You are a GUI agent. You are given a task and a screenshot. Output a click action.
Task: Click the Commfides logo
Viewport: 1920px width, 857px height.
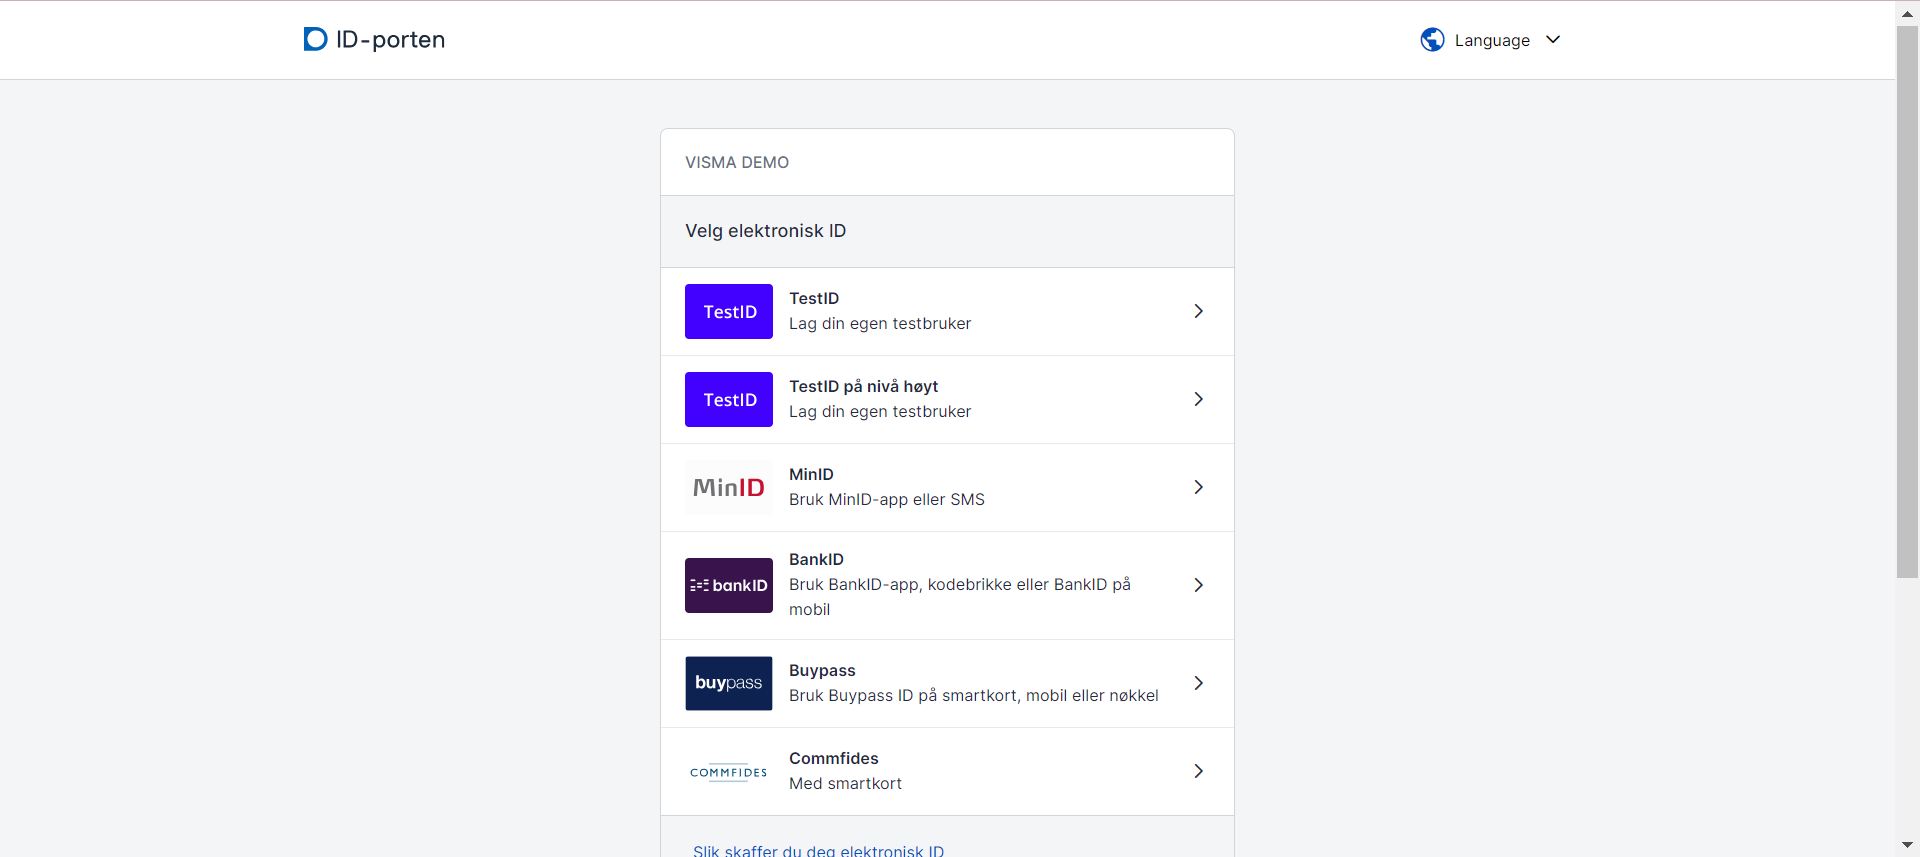point(729,772)
